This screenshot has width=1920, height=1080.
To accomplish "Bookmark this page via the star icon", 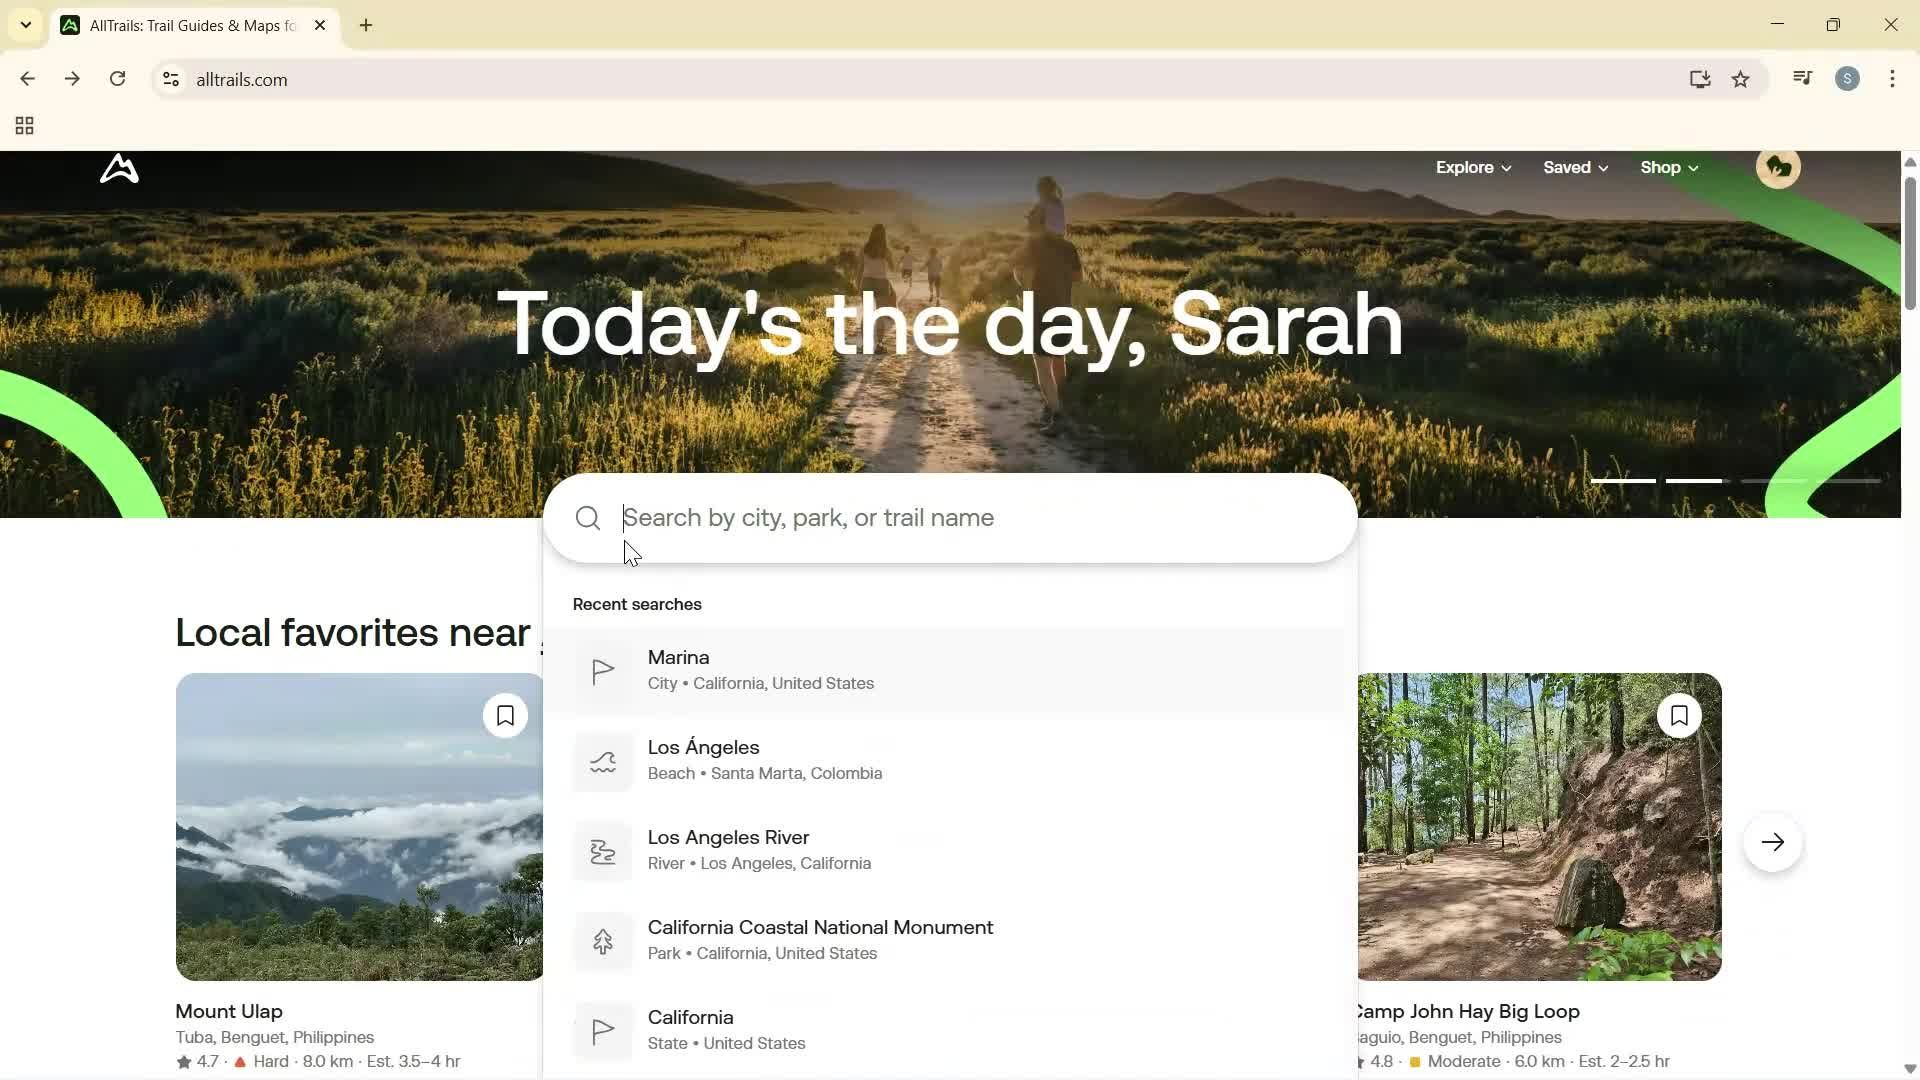I will pos(1741,79).
